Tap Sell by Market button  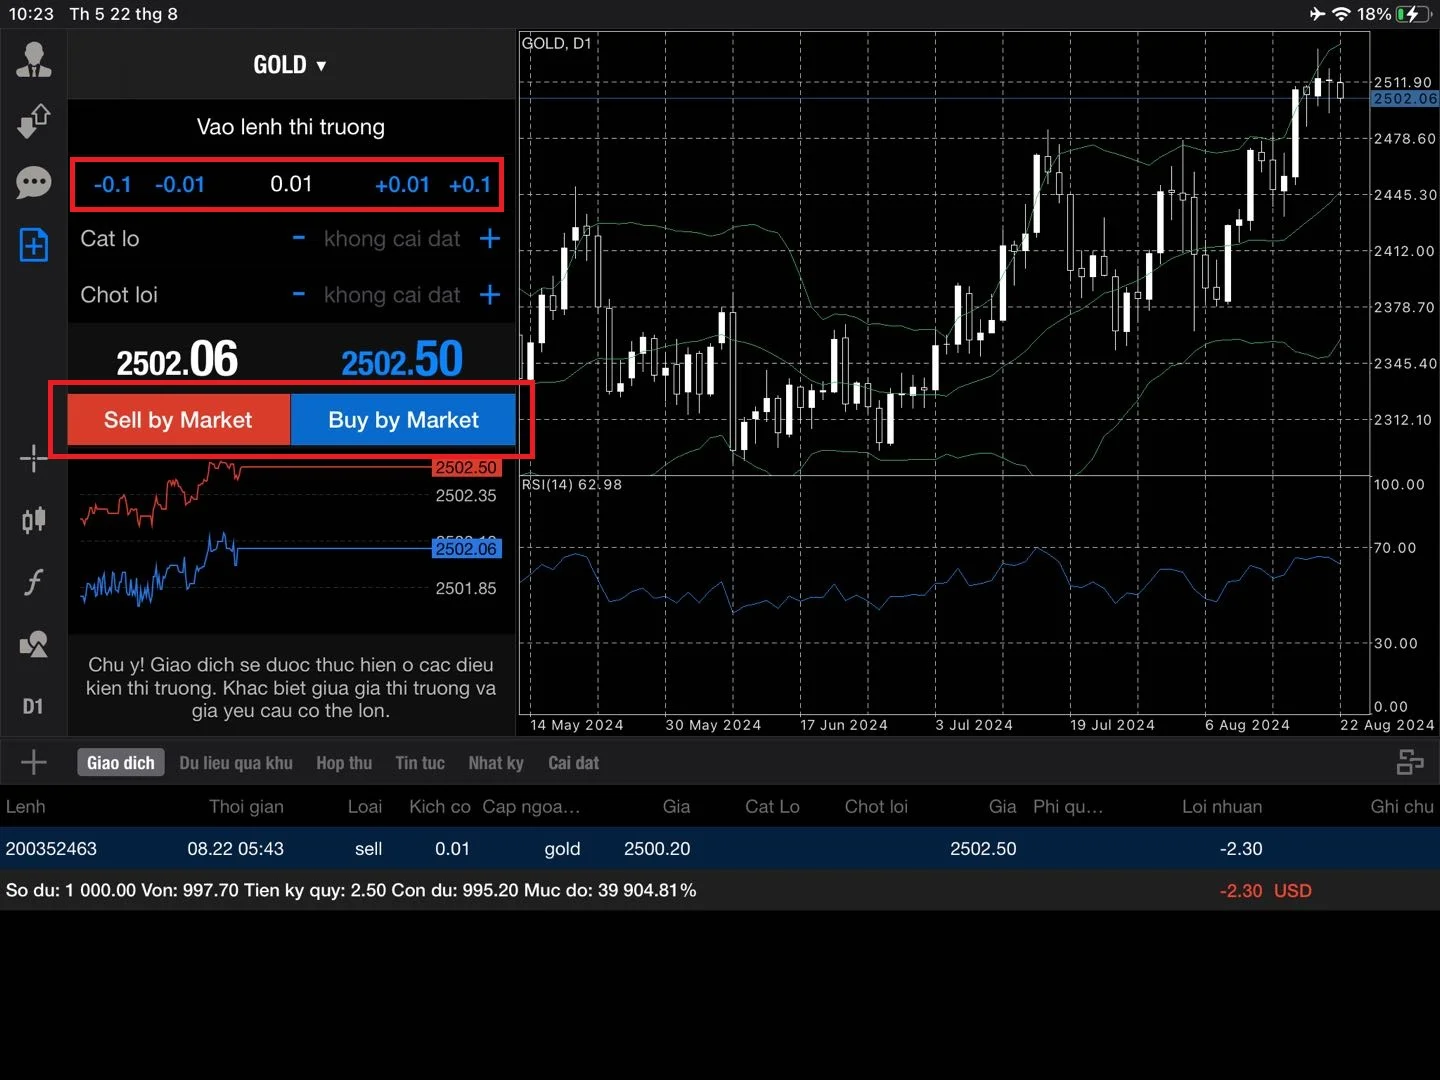178,420
